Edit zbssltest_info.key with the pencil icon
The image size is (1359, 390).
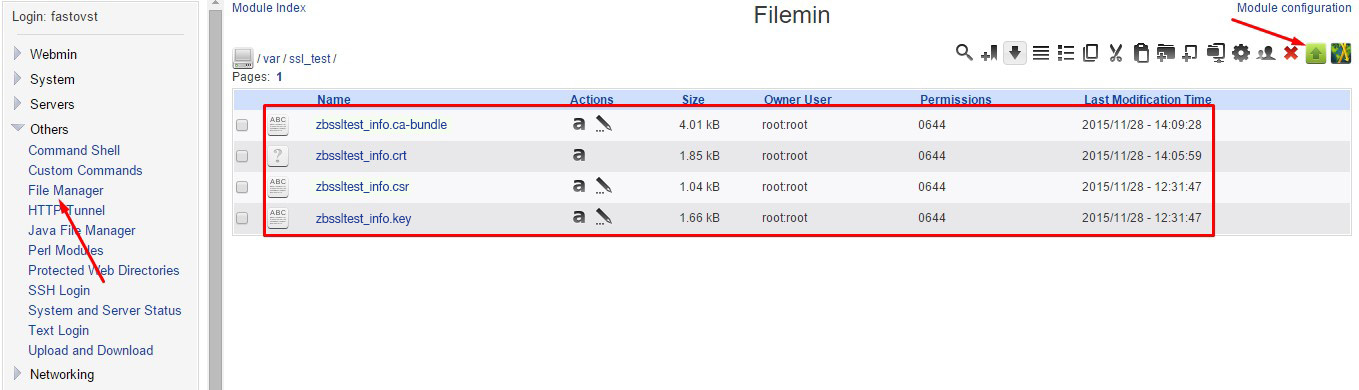[603, 217]
